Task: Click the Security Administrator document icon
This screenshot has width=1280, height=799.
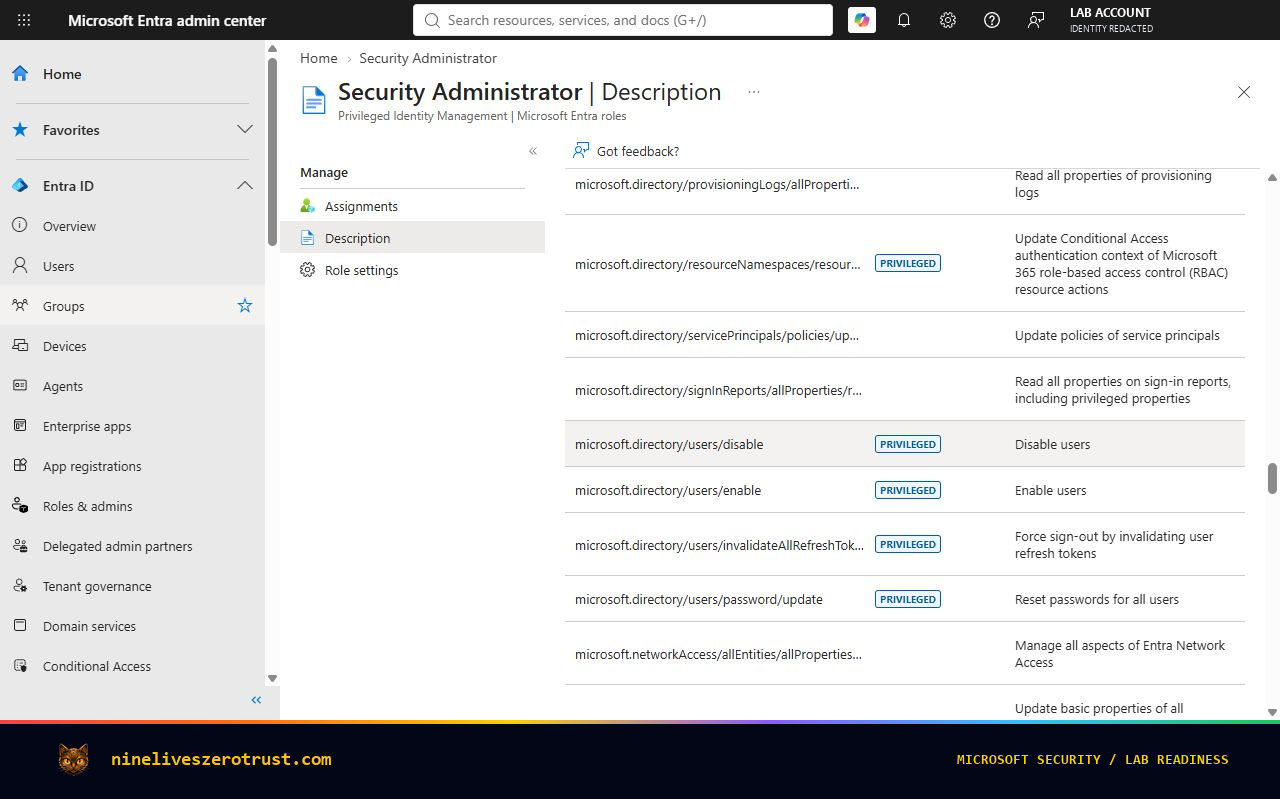Action: (314, 100)
